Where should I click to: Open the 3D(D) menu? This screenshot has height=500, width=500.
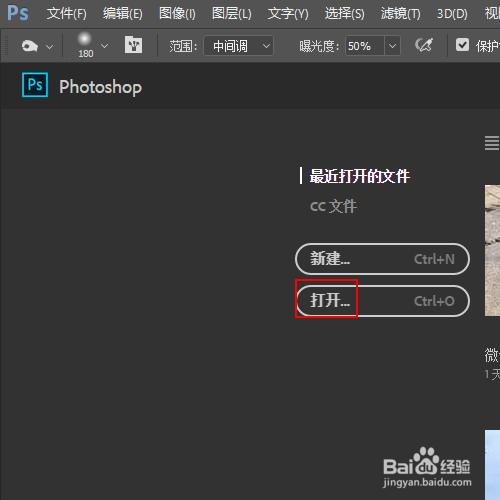tap(452, 14)
